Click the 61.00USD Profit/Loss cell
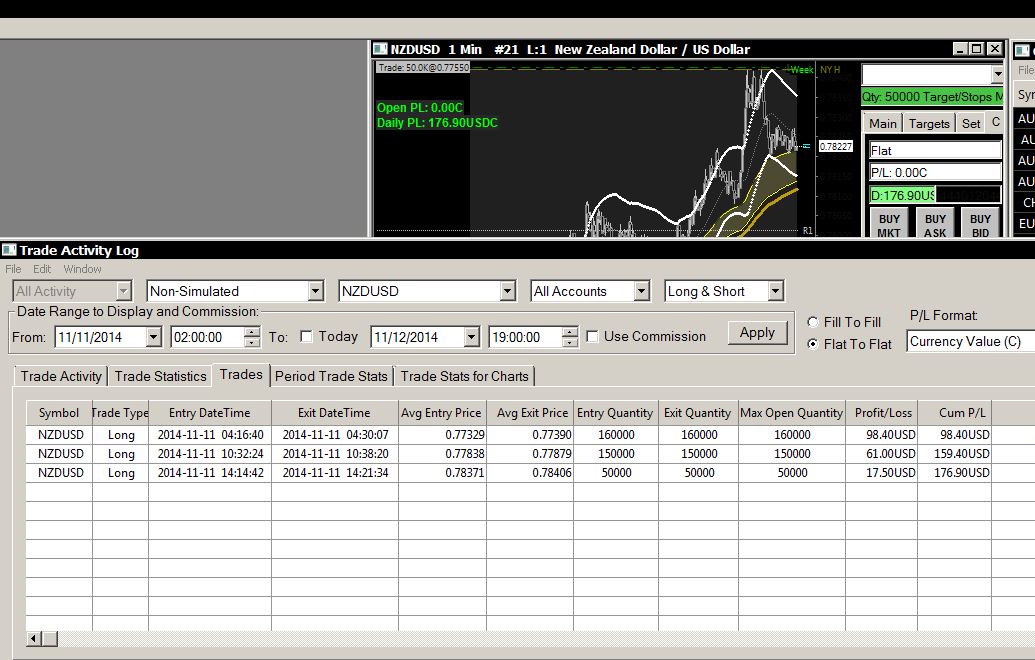The height and width of the screenshot is (660, 1035). tap(882, 454)
